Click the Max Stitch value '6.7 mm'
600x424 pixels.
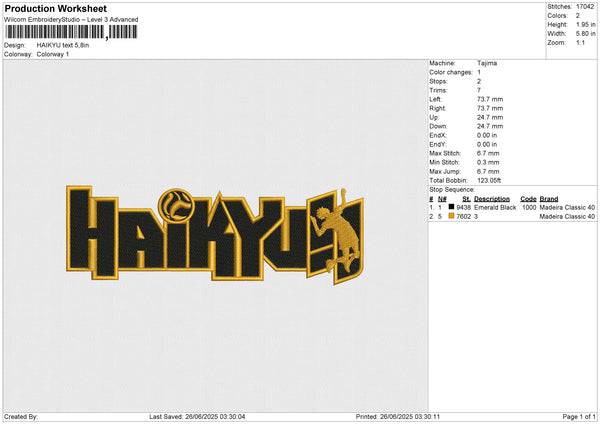[488, 153]
